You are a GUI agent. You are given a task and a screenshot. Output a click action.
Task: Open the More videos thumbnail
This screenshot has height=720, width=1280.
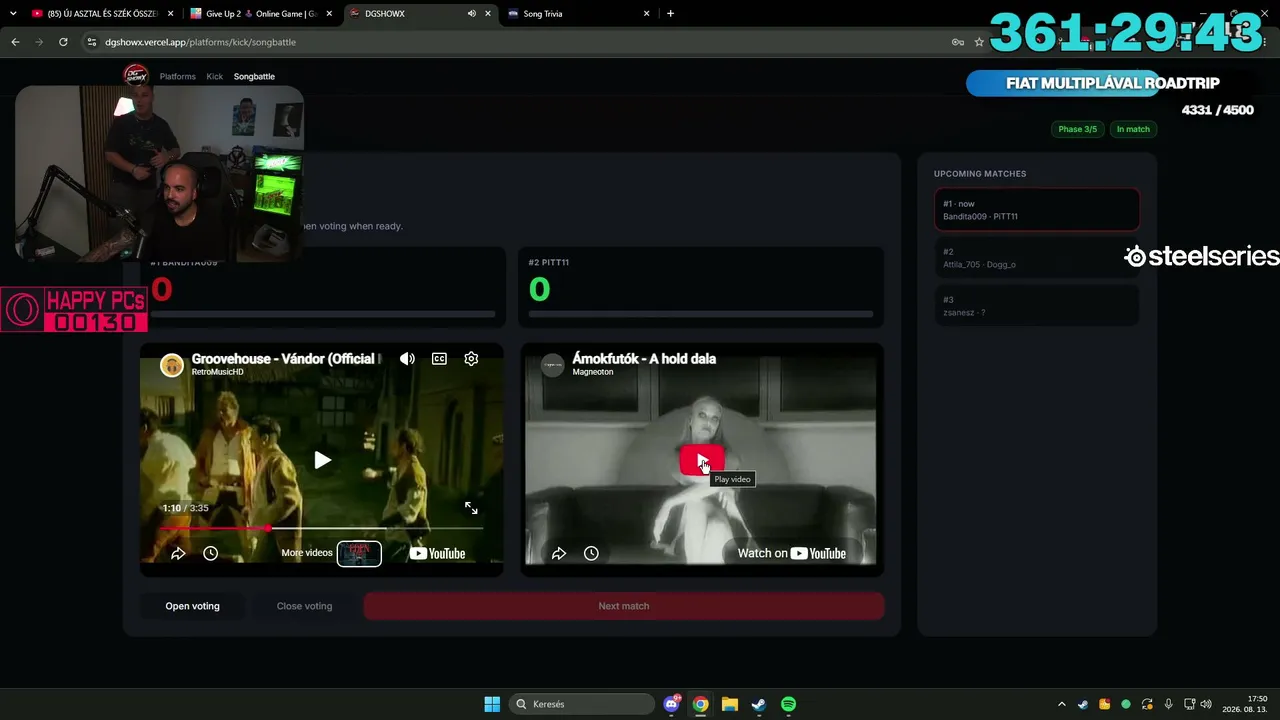pyautogui.click(x=359, y=553)
